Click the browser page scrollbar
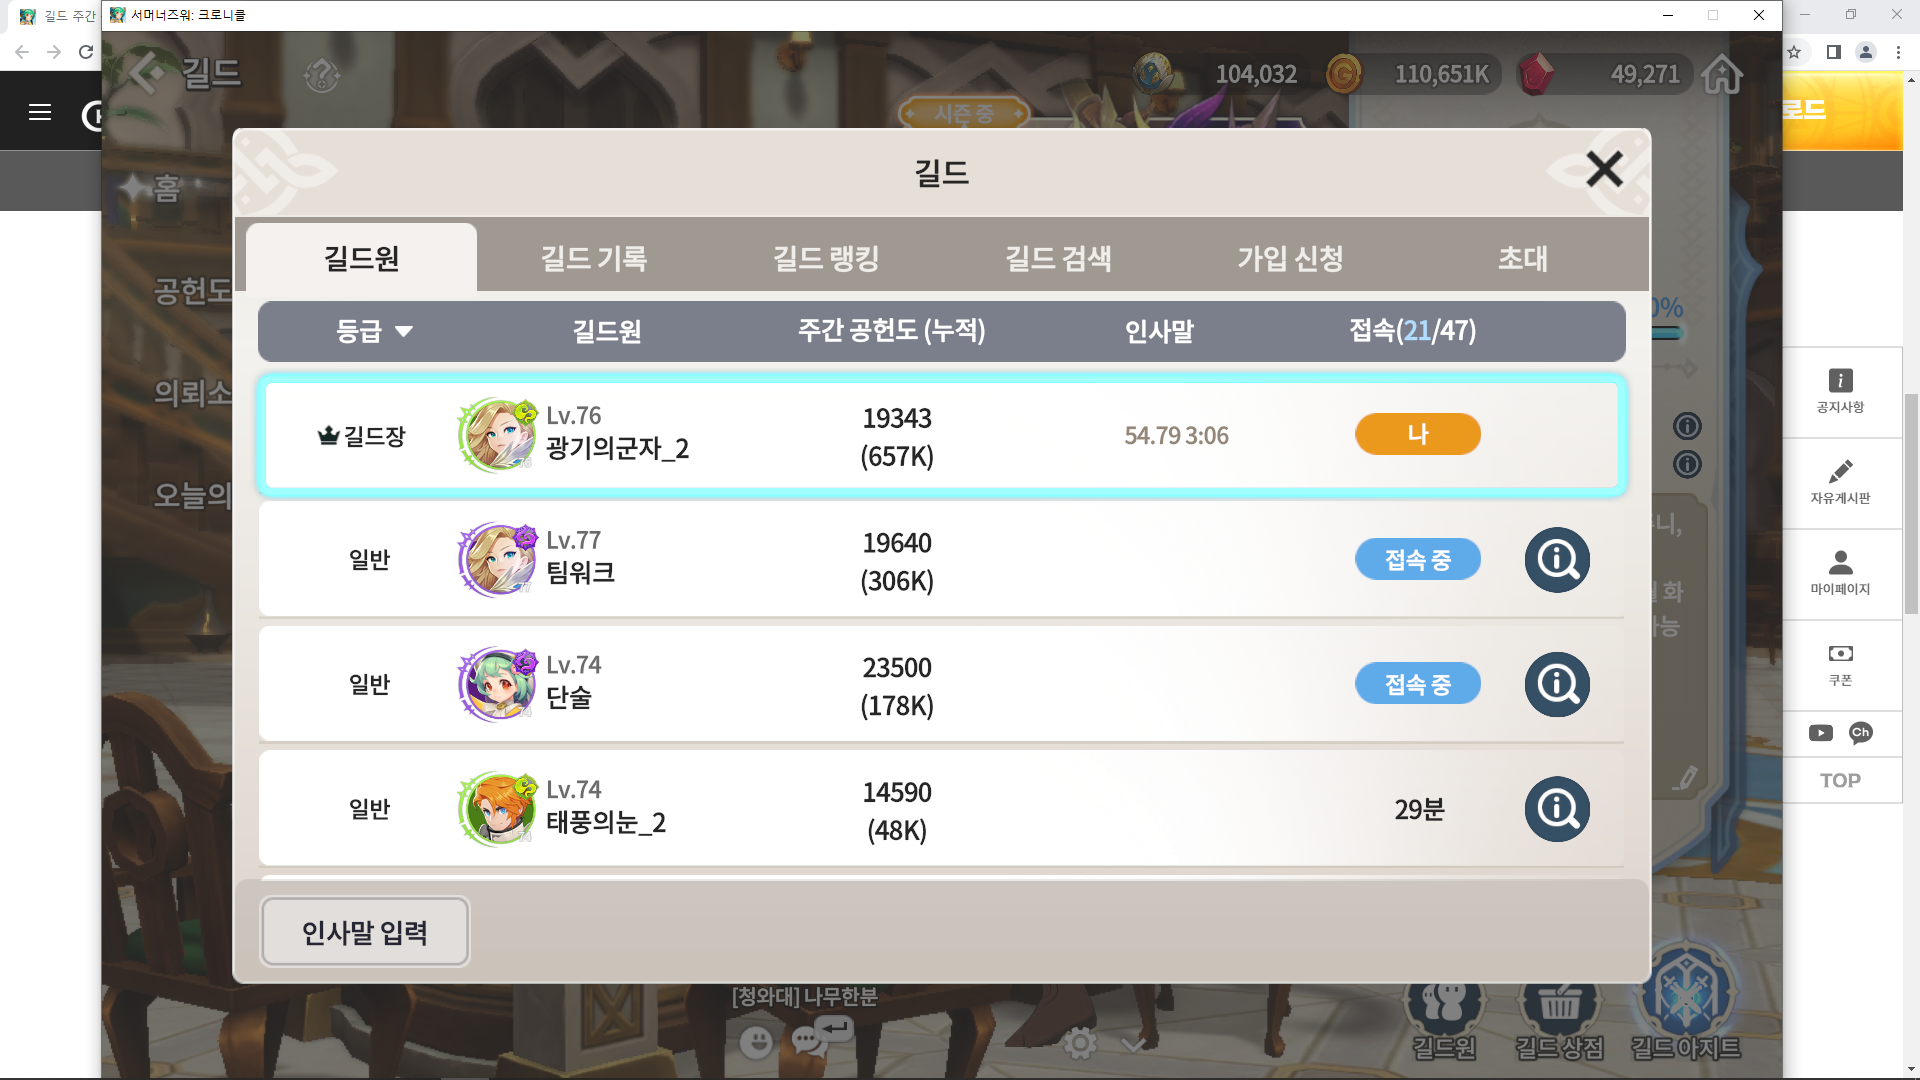1920x1080 pixels. click(1911, 480)
